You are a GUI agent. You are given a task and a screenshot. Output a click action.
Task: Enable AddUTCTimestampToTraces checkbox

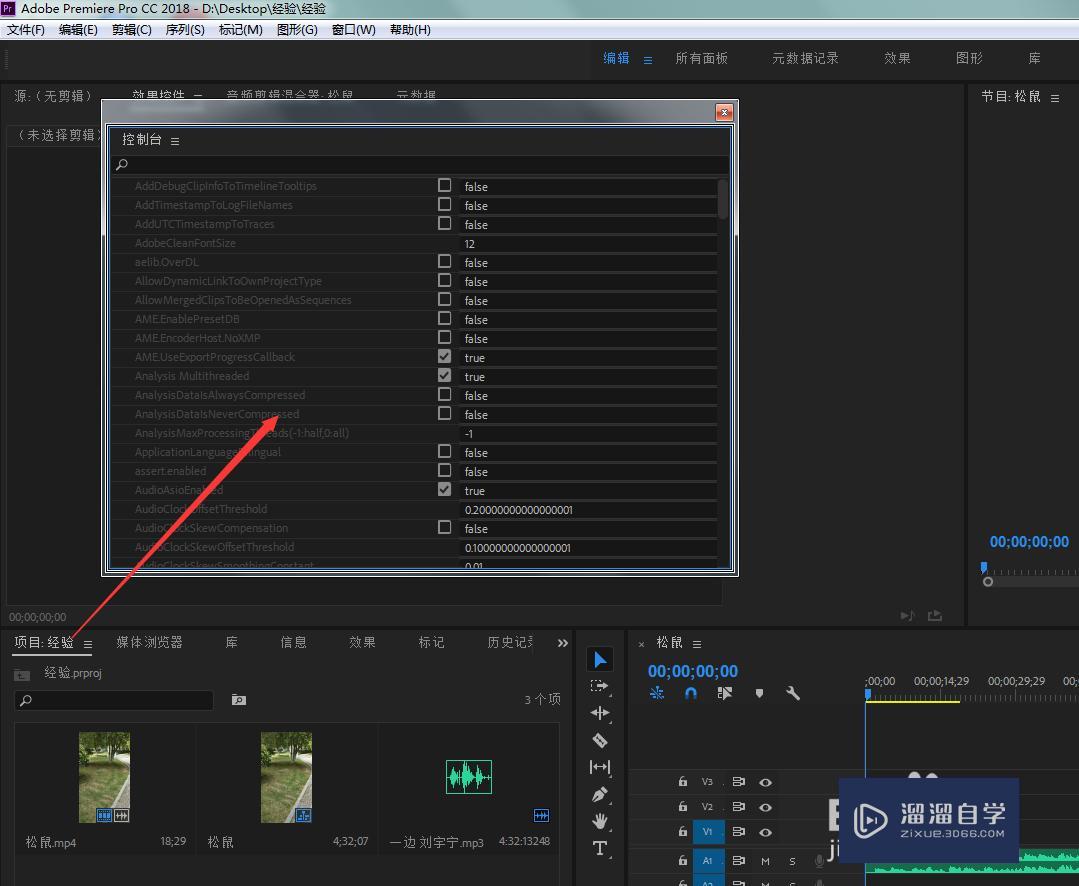(445, 224)
